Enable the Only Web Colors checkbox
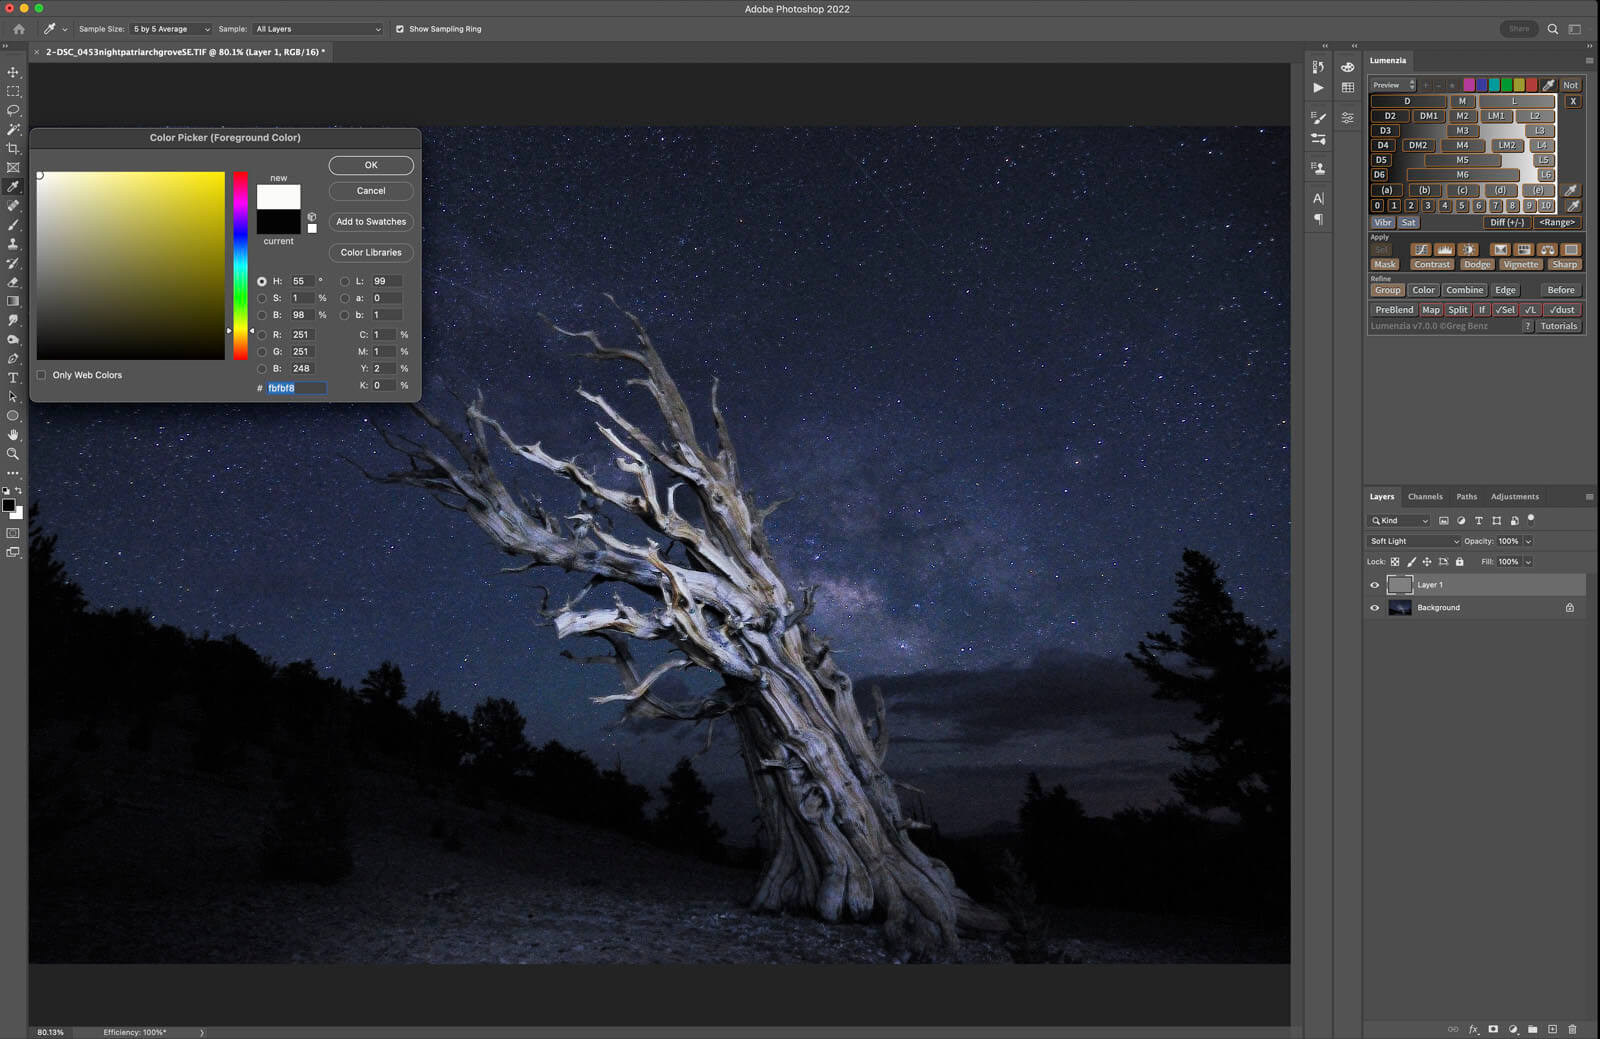Viewport: 1600px width, 1039px height. click(41, 375)
